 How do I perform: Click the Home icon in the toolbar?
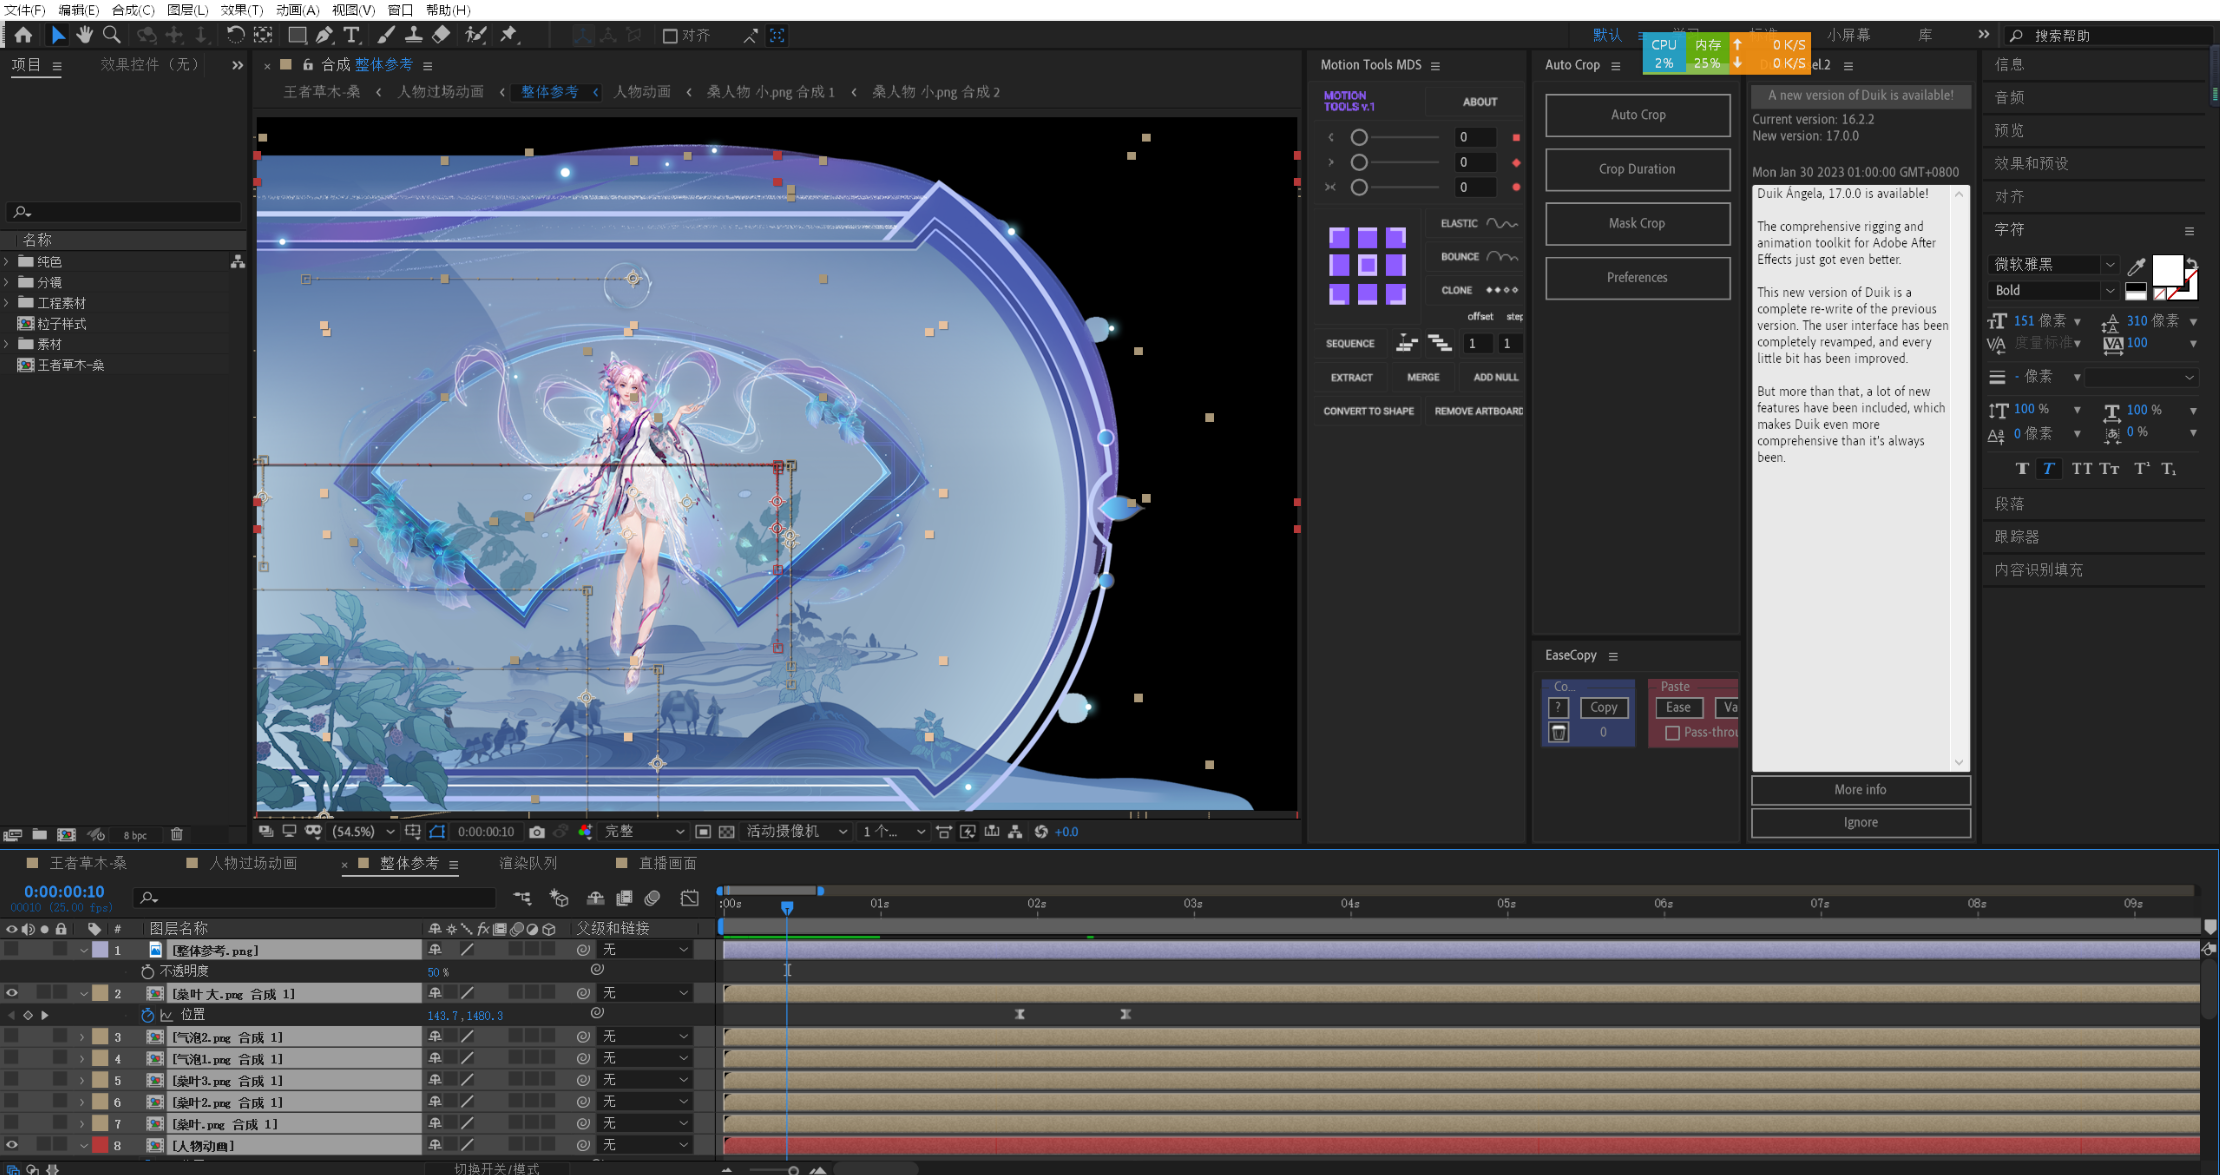pos(23,35)
